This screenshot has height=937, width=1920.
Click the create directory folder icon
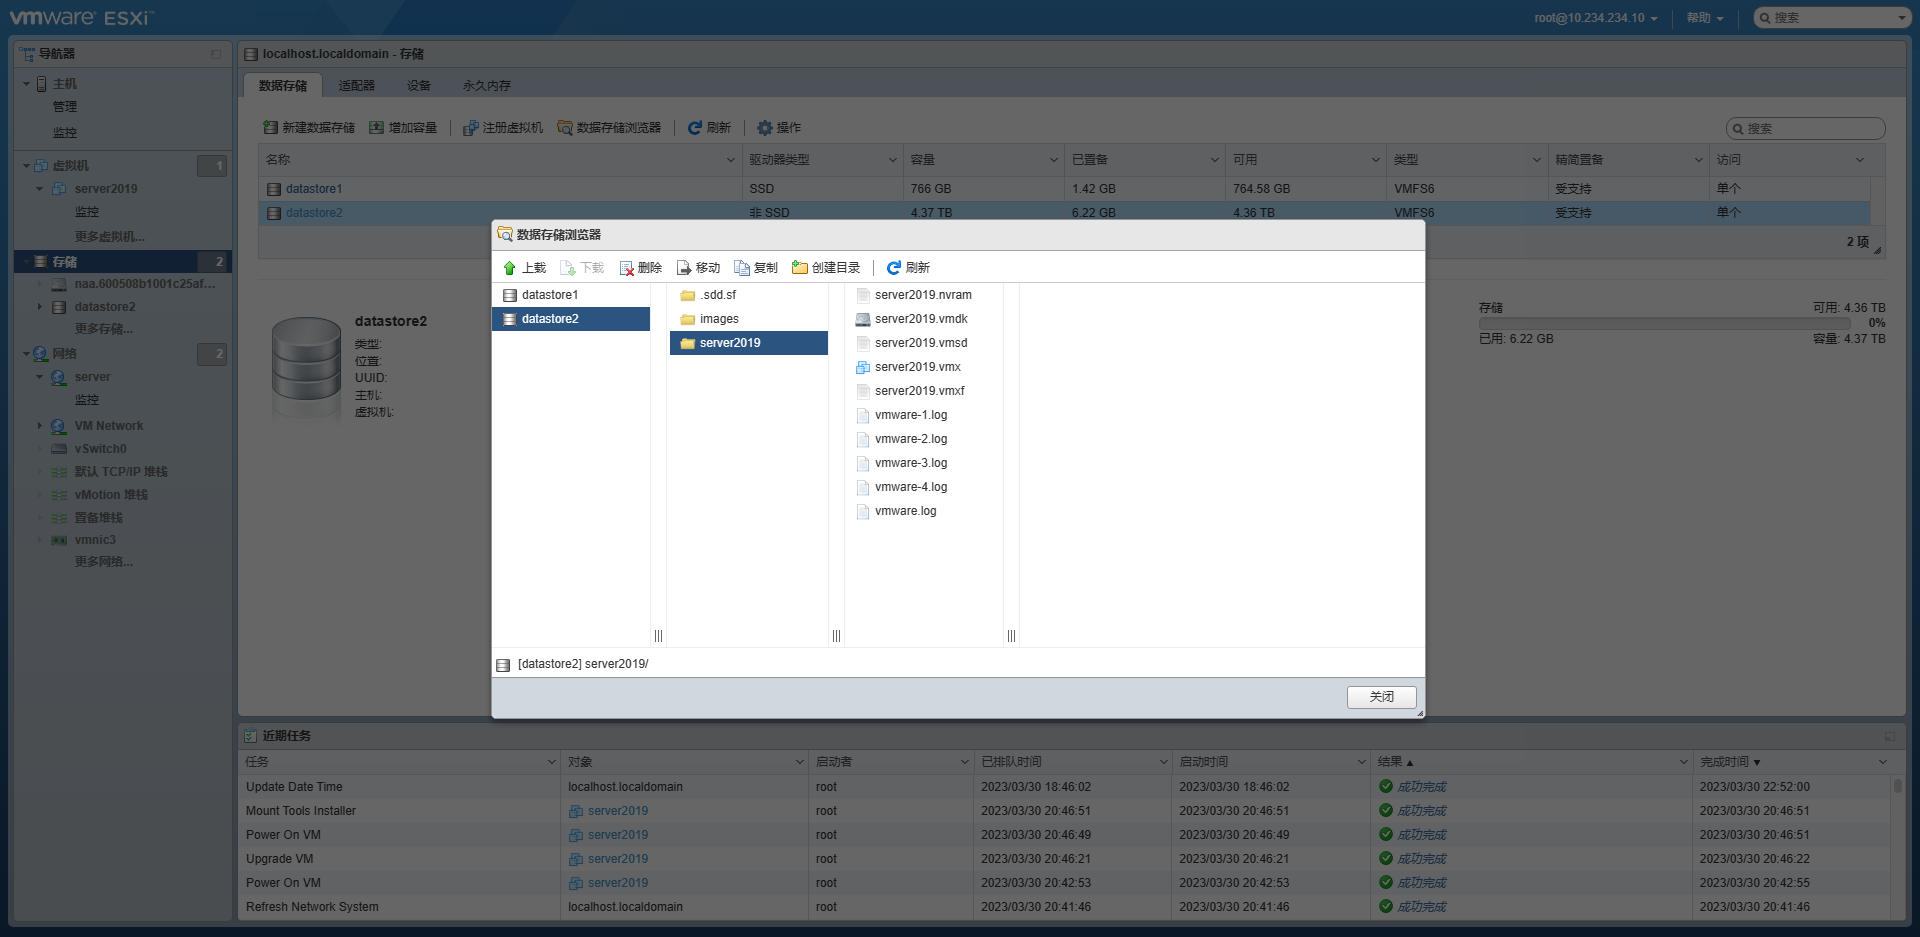[x=800, y=268]
